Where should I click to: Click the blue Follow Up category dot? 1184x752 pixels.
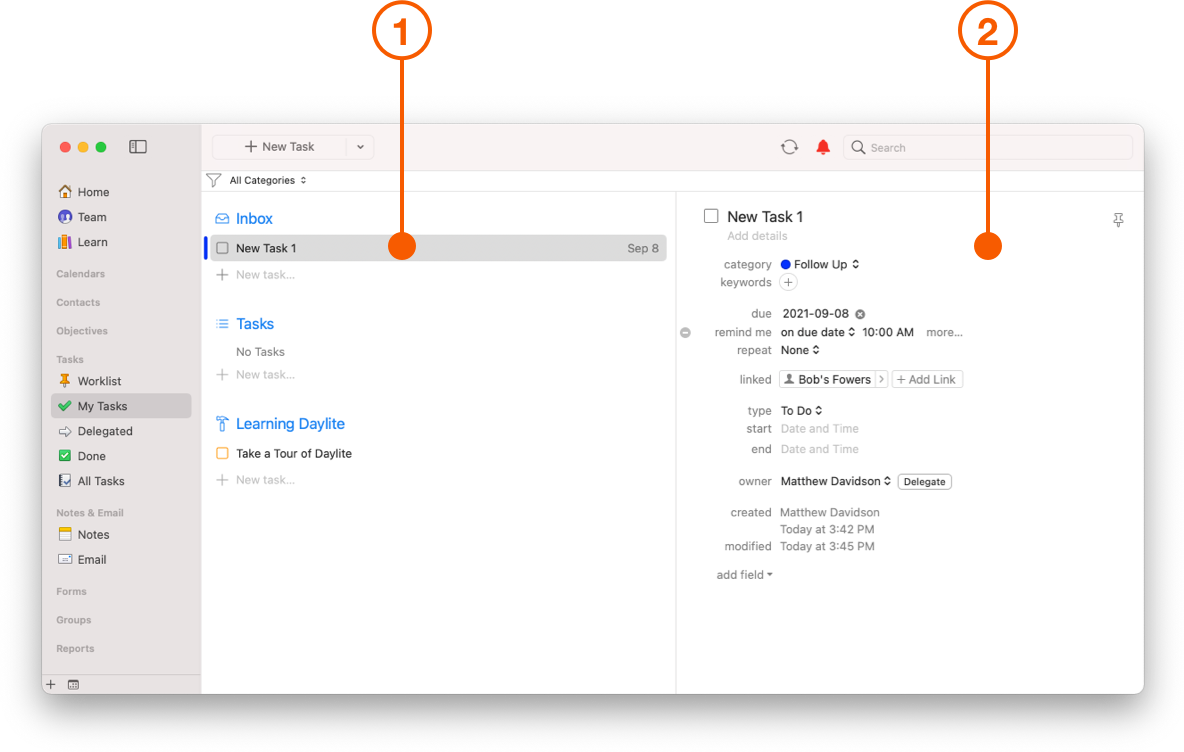pos(787,264)
